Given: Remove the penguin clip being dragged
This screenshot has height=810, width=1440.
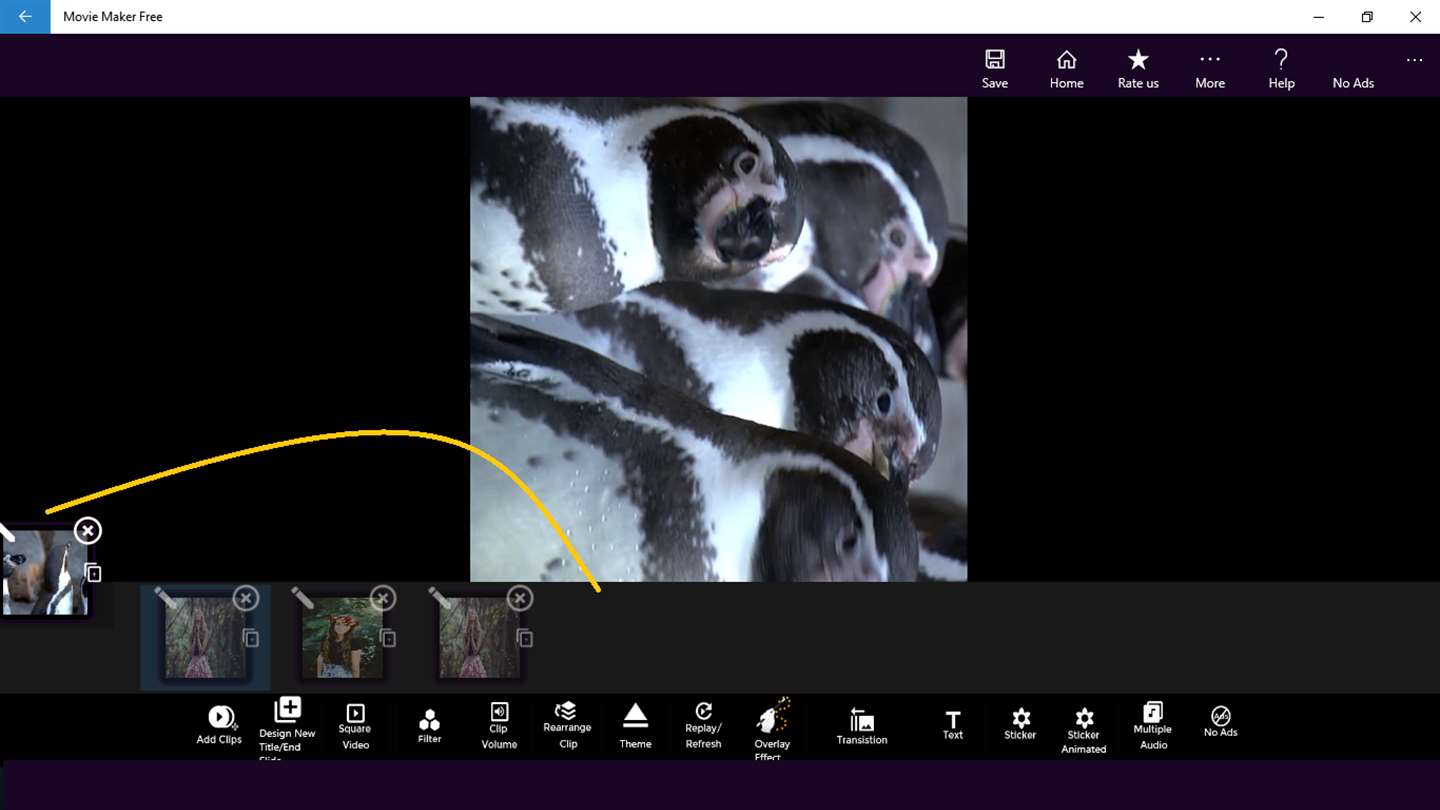Looking at the screenshot, I should pyautogui.click(x=88, y=530).
